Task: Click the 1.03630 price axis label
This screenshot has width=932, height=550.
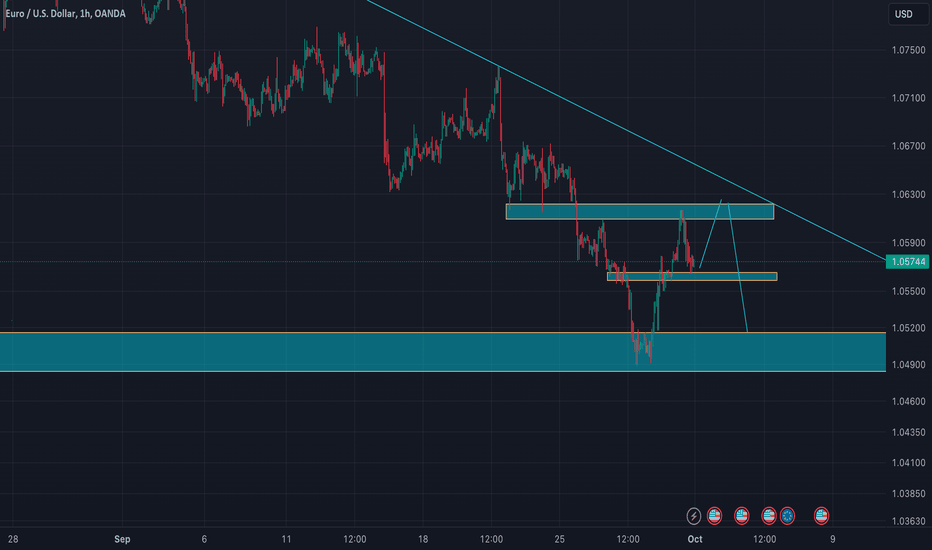Action: click(908, 521)
